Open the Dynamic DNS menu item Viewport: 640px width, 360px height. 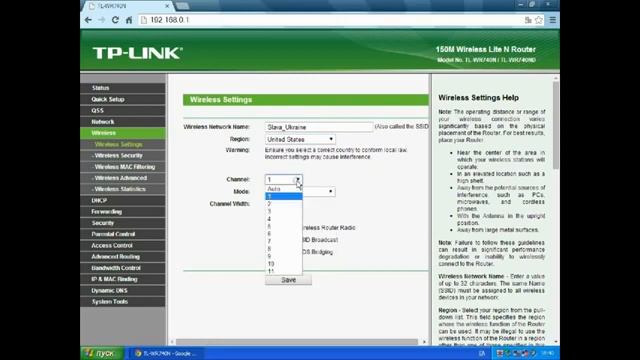(x=123, y=290)
